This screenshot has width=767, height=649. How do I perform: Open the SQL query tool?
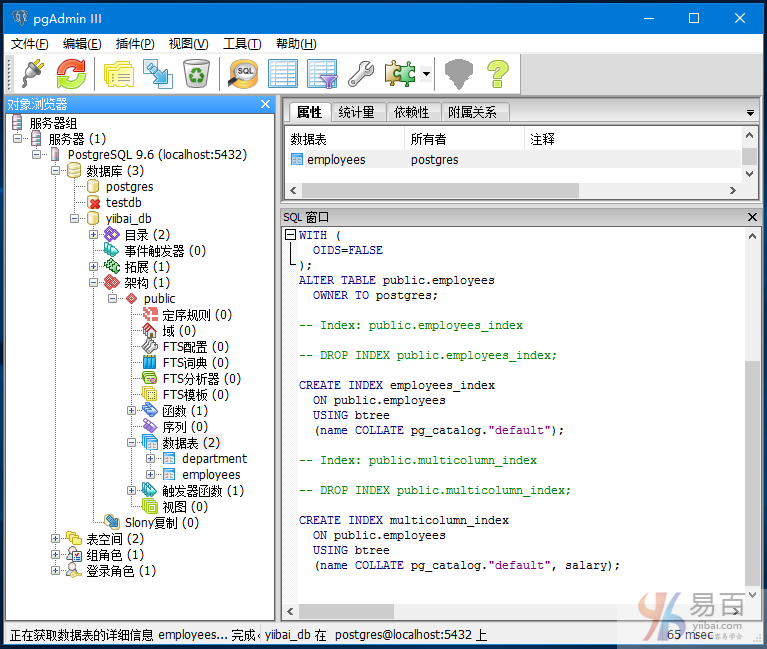pyautogui.click(x=244, y=73)
